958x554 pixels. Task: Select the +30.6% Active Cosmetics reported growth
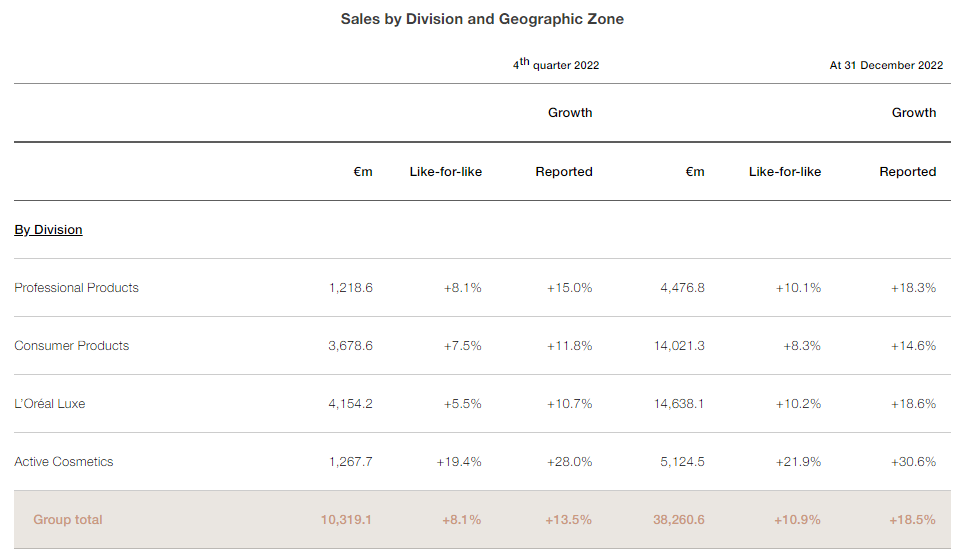tap(913, 462)
